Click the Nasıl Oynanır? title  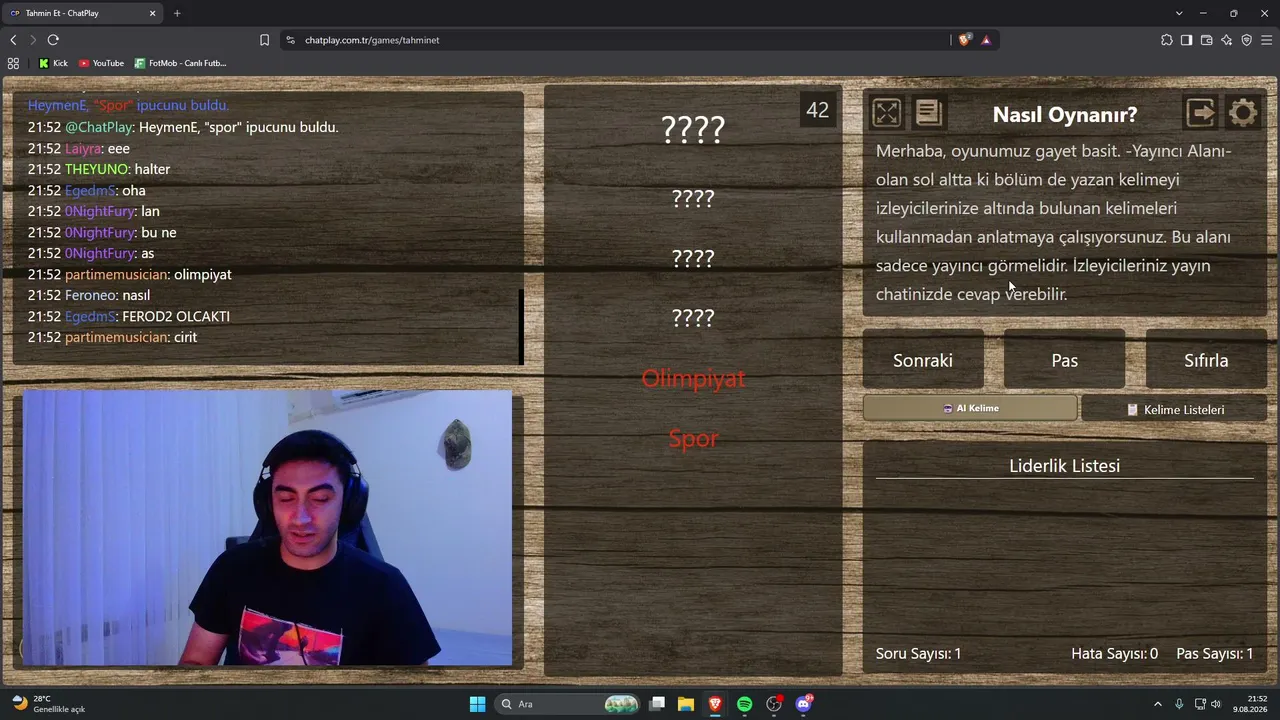1065,114
